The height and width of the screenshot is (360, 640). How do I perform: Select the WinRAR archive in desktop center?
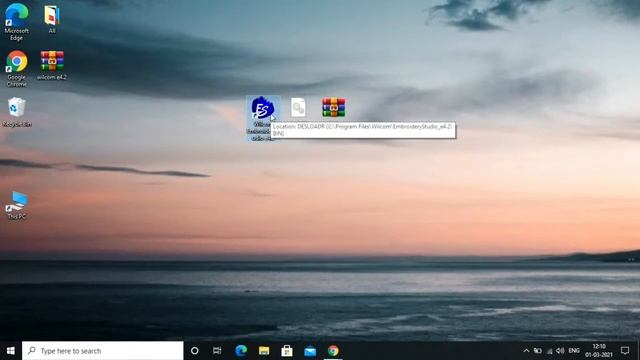[333, 107]
